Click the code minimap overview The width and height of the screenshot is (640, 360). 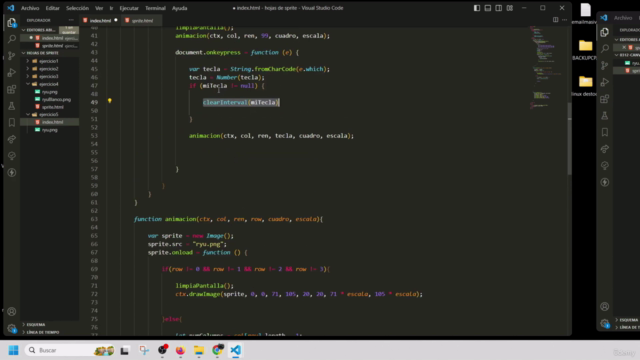546,67
